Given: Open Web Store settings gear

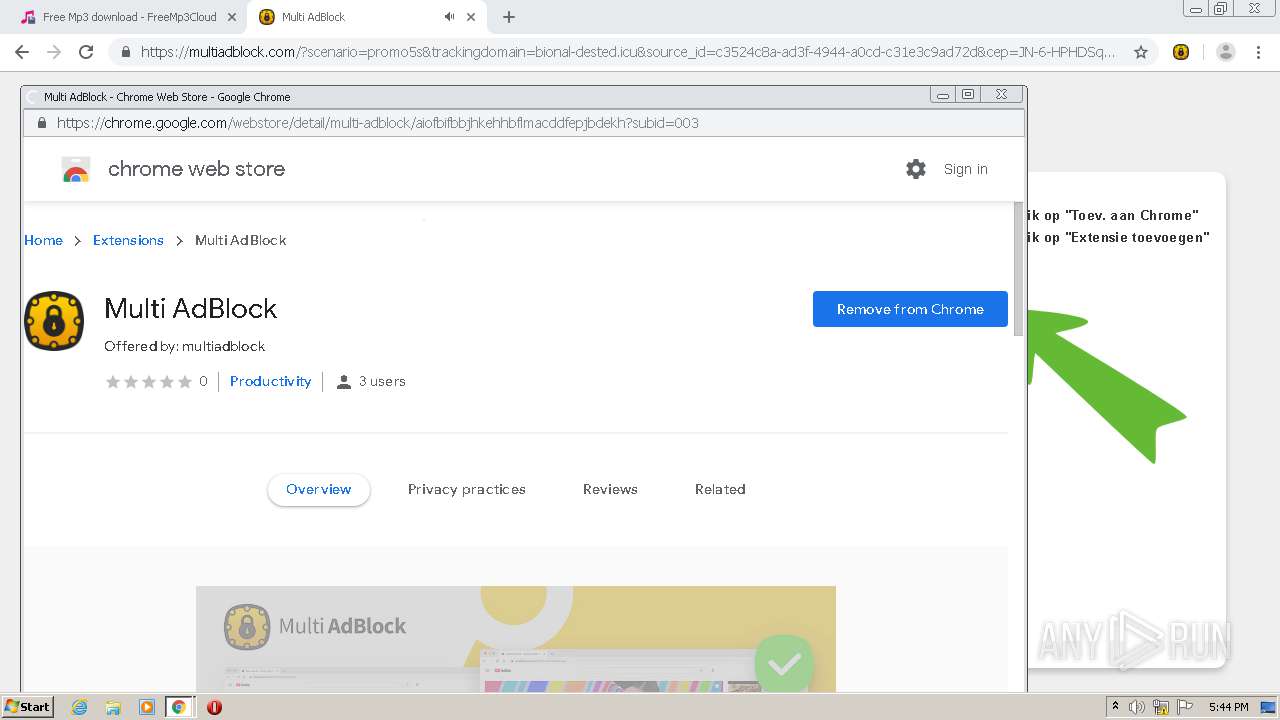Looking at the screenshot, I should [x=916, y=169].
